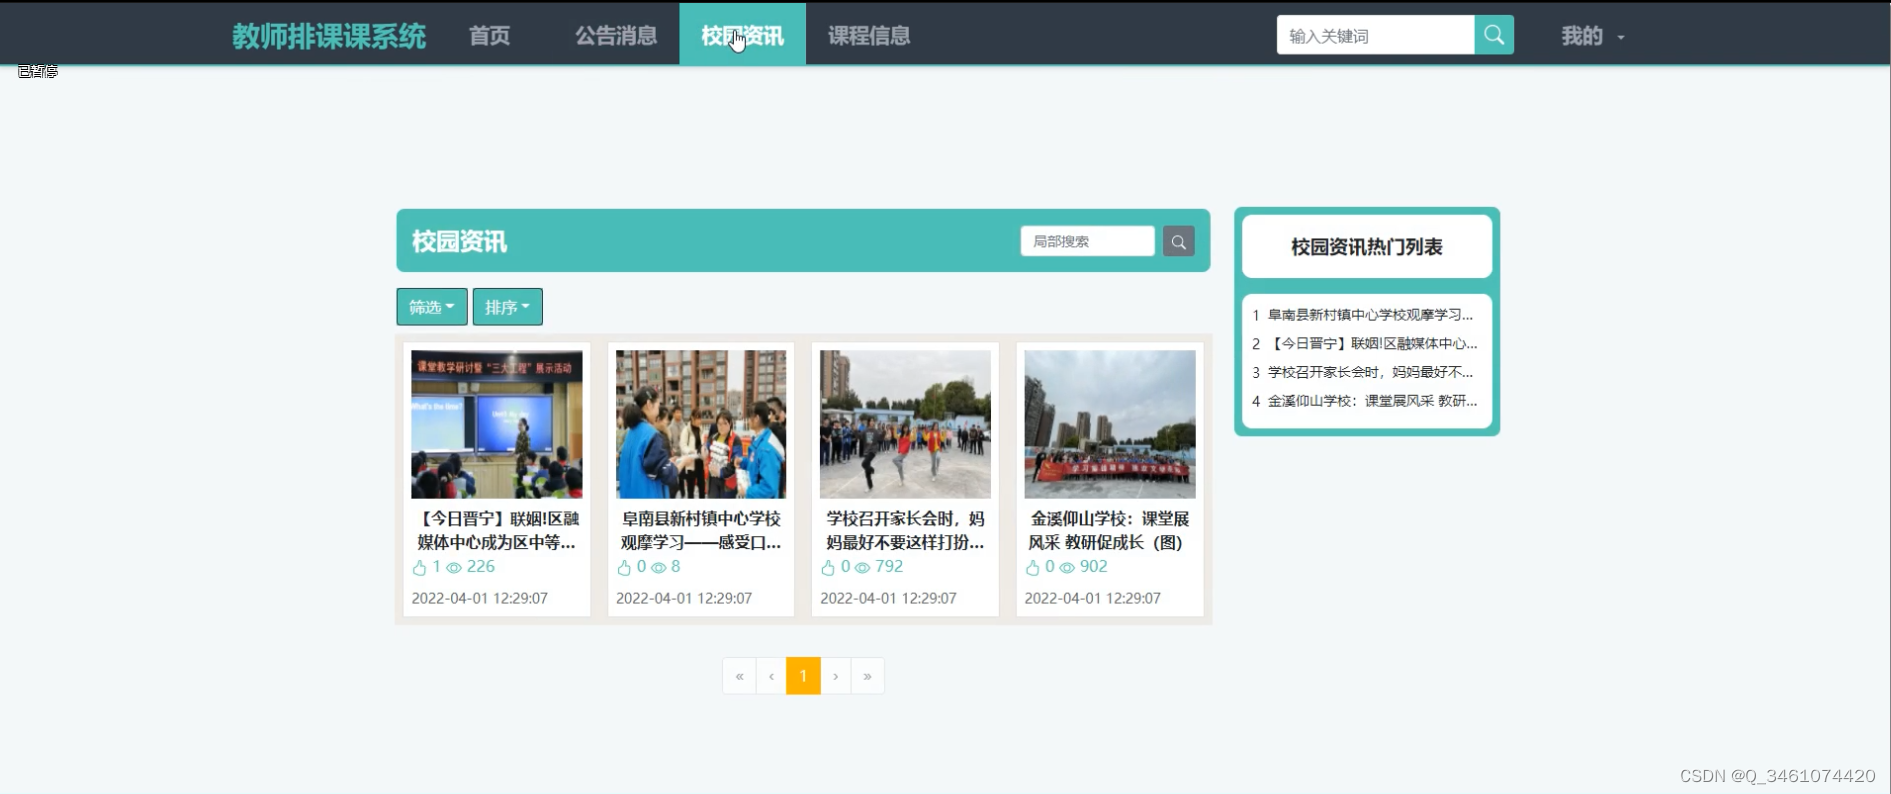Click the 校园资讯热门列表 heading
1891x794 pixels.
pyautogui.click(x=1366, y=247)
